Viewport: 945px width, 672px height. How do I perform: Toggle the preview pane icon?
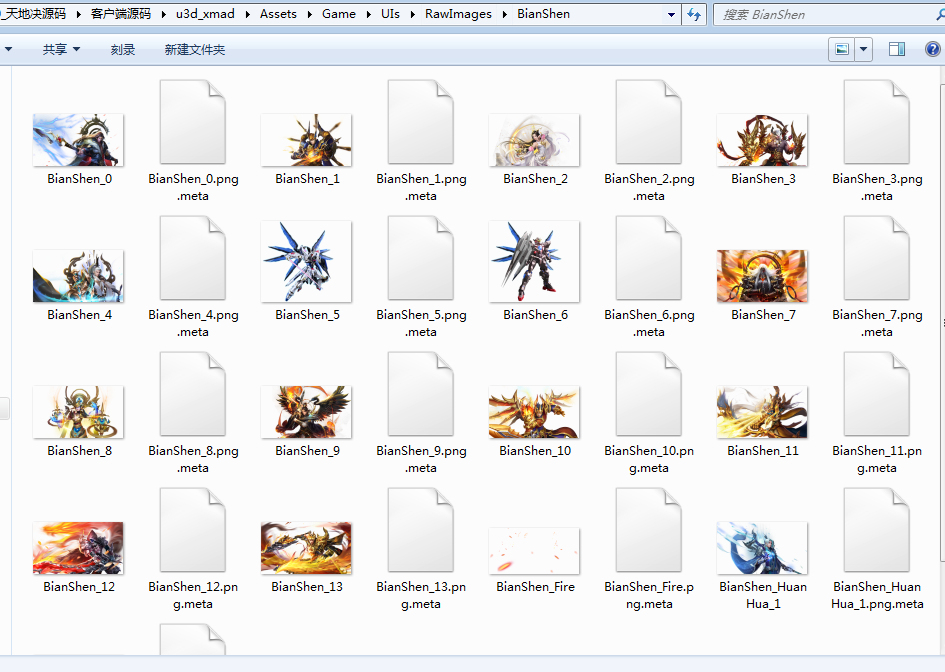pyautogui.click(x=897, y=49)
